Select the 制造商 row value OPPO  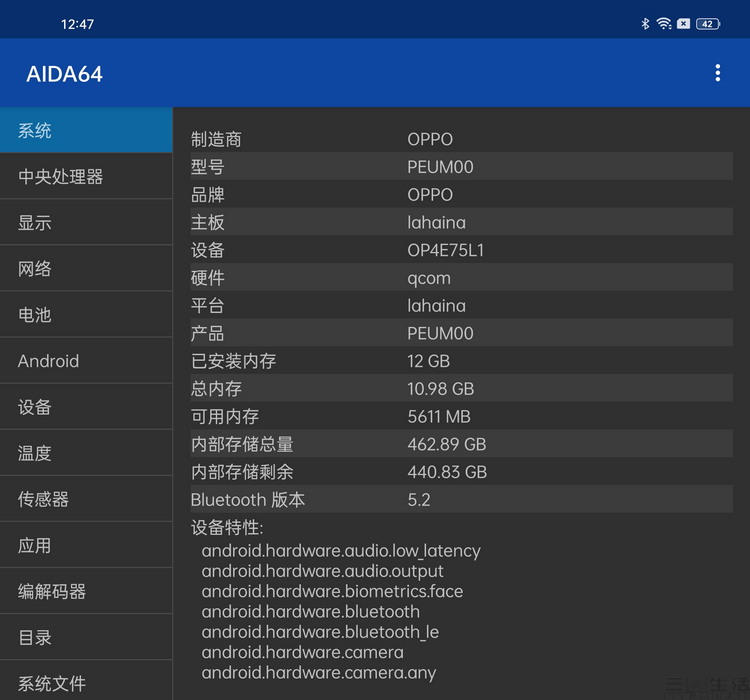click(430, 139)
